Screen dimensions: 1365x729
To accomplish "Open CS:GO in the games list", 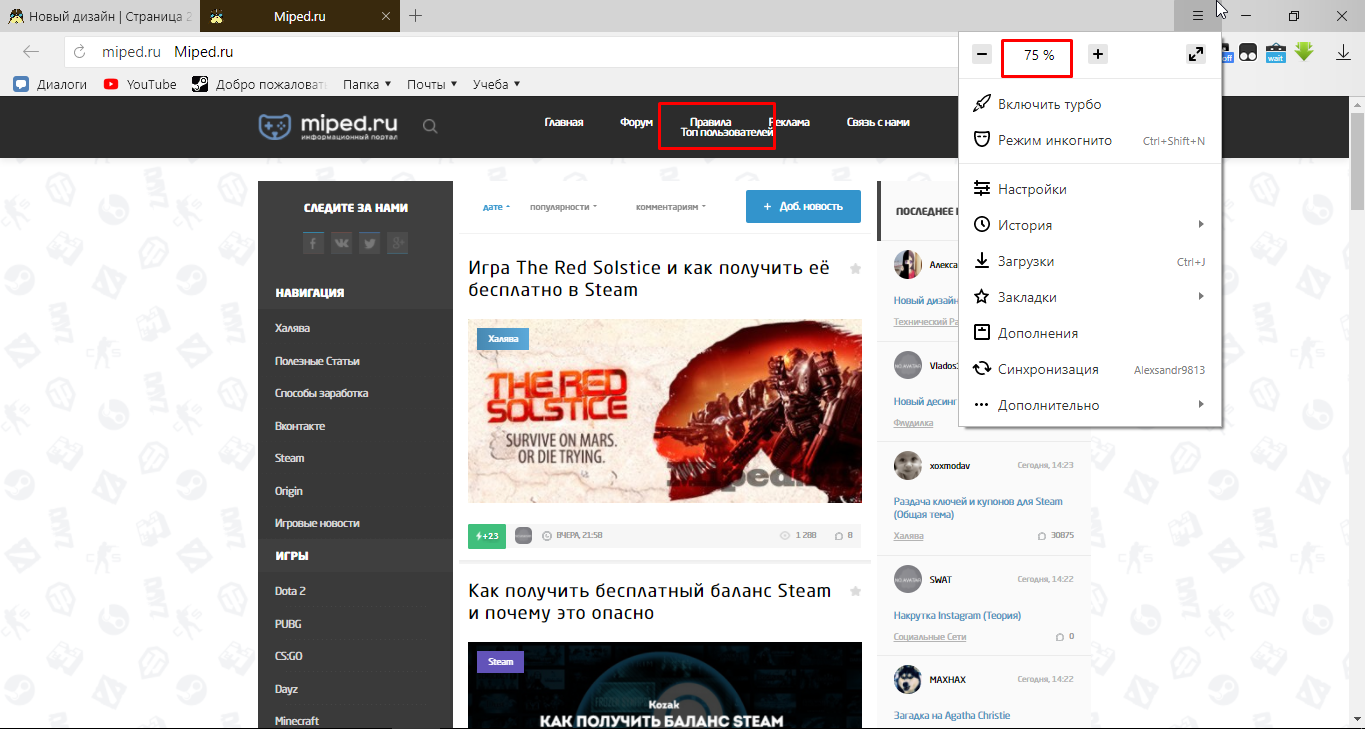I will point(288,656).
